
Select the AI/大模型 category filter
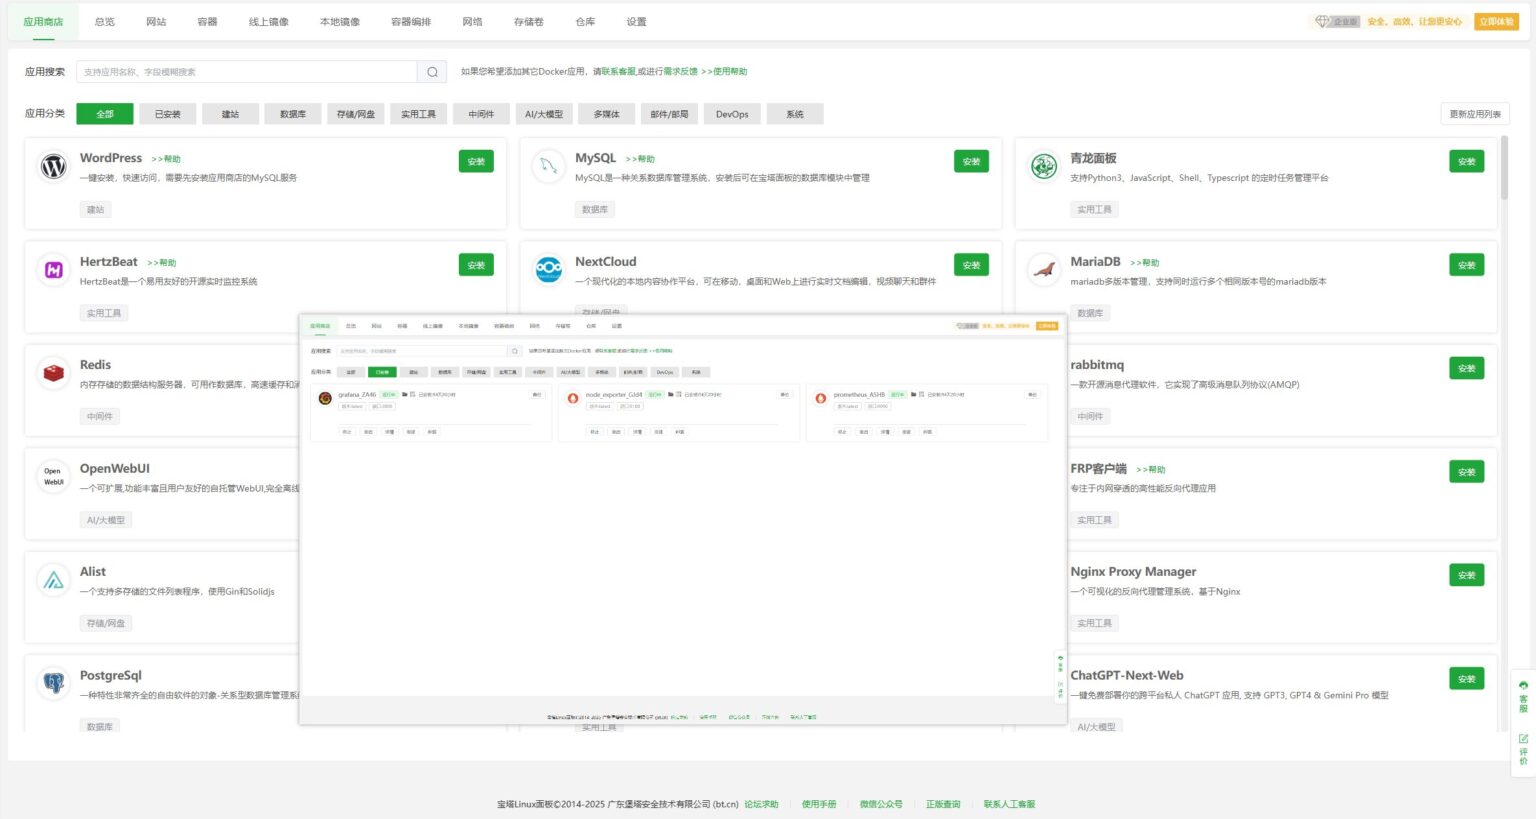pyautogui.click(x=544, y=114)
